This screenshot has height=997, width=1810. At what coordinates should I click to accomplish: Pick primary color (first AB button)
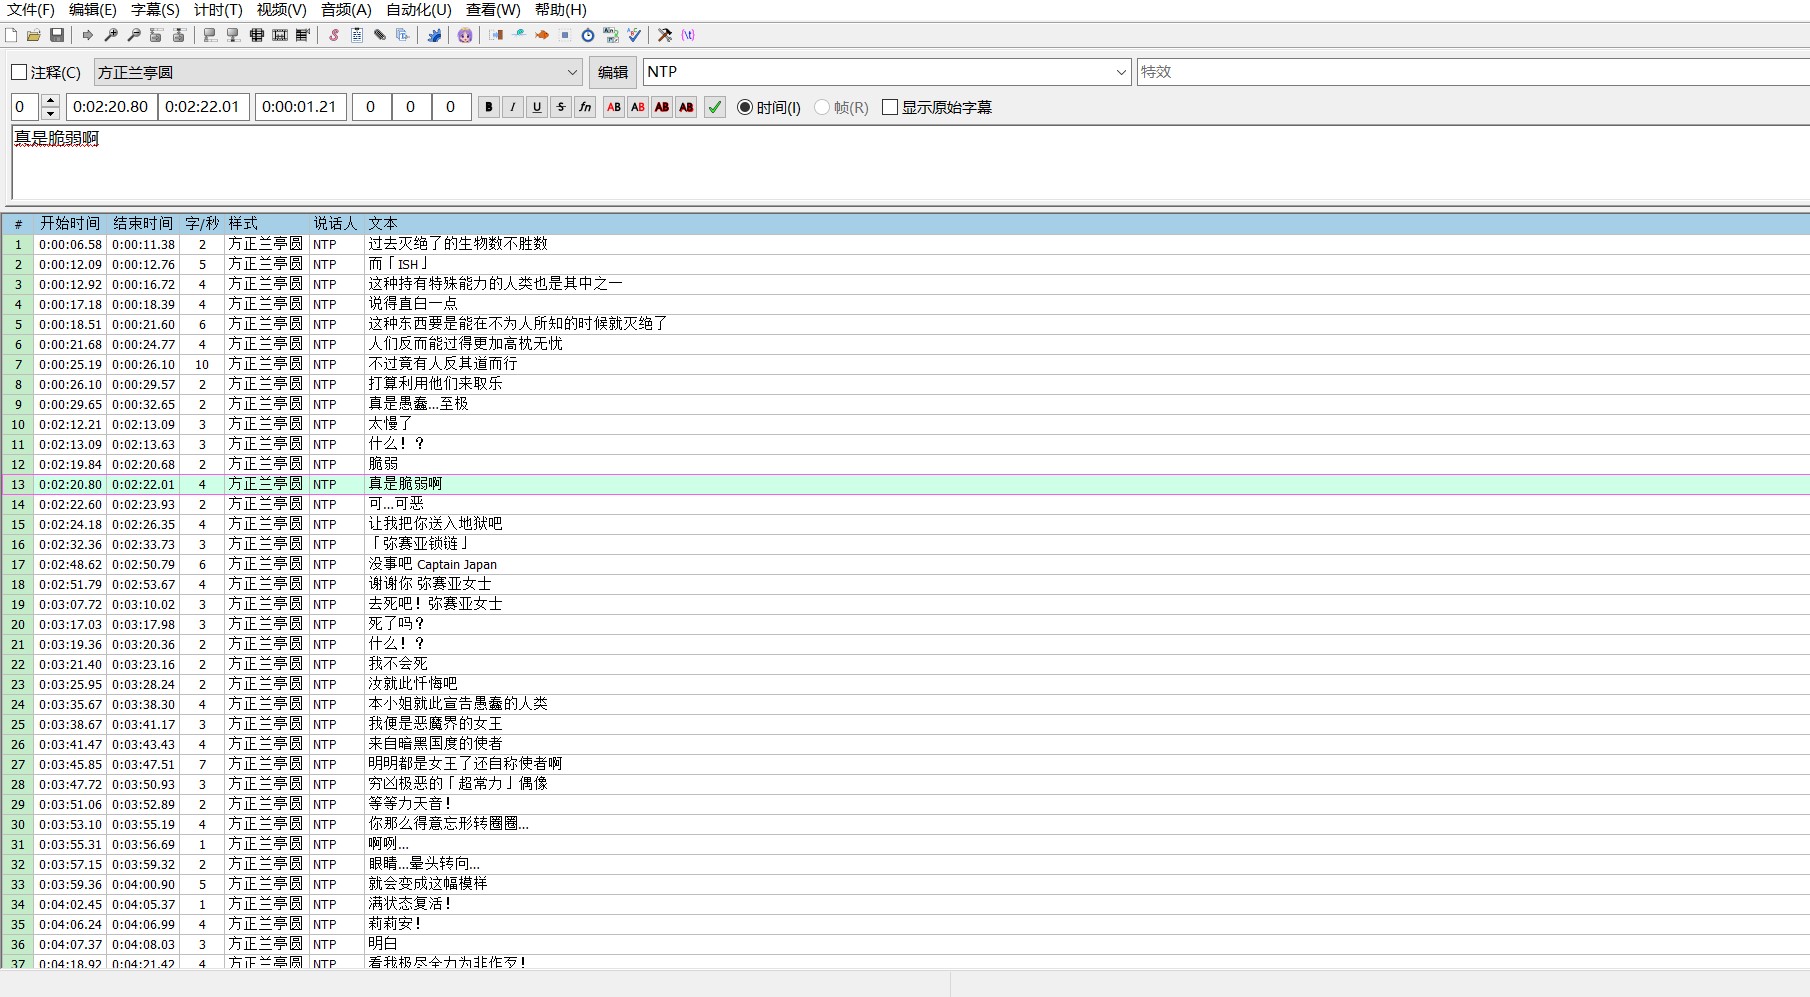pyautogui.click(x=614, y=107)
